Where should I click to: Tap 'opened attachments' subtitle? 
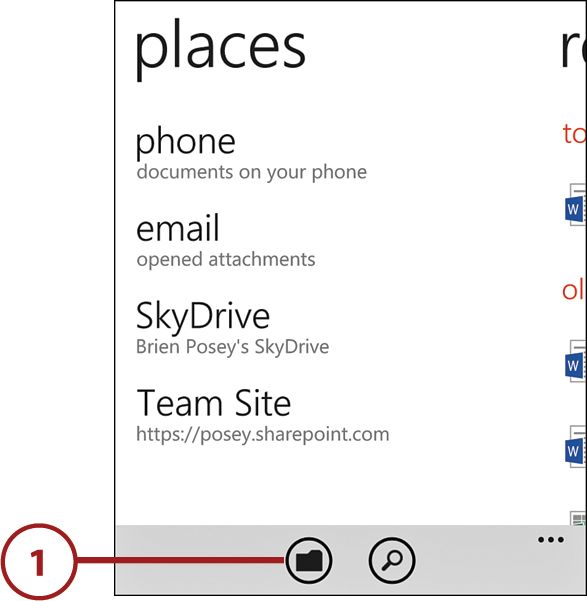pos(226,259)
